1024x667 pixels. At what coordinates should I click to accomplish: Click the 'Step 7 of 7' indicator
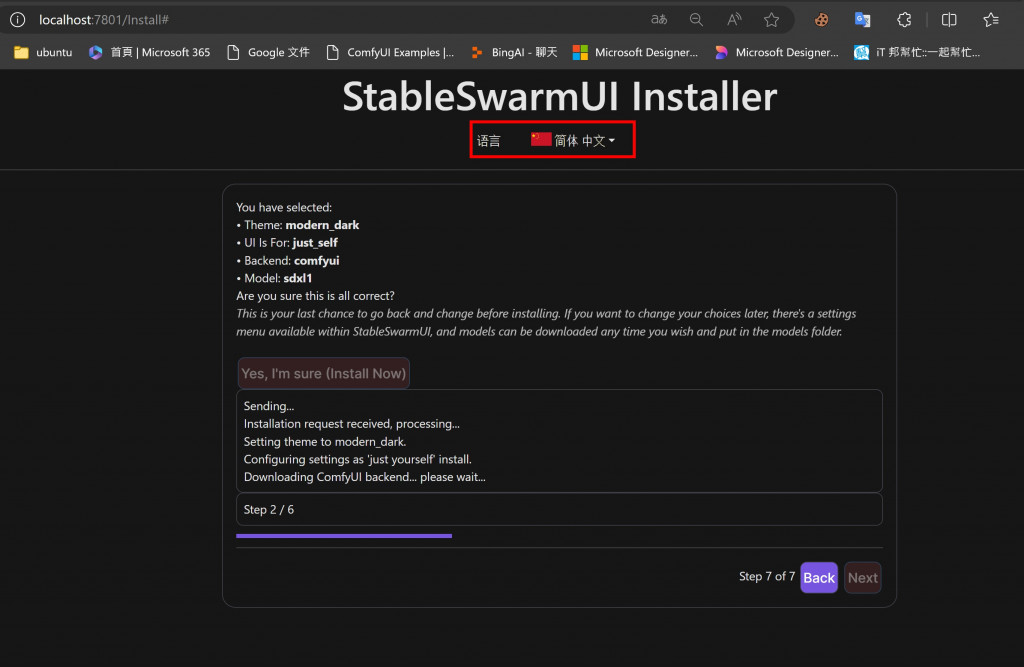coord(767,576)
